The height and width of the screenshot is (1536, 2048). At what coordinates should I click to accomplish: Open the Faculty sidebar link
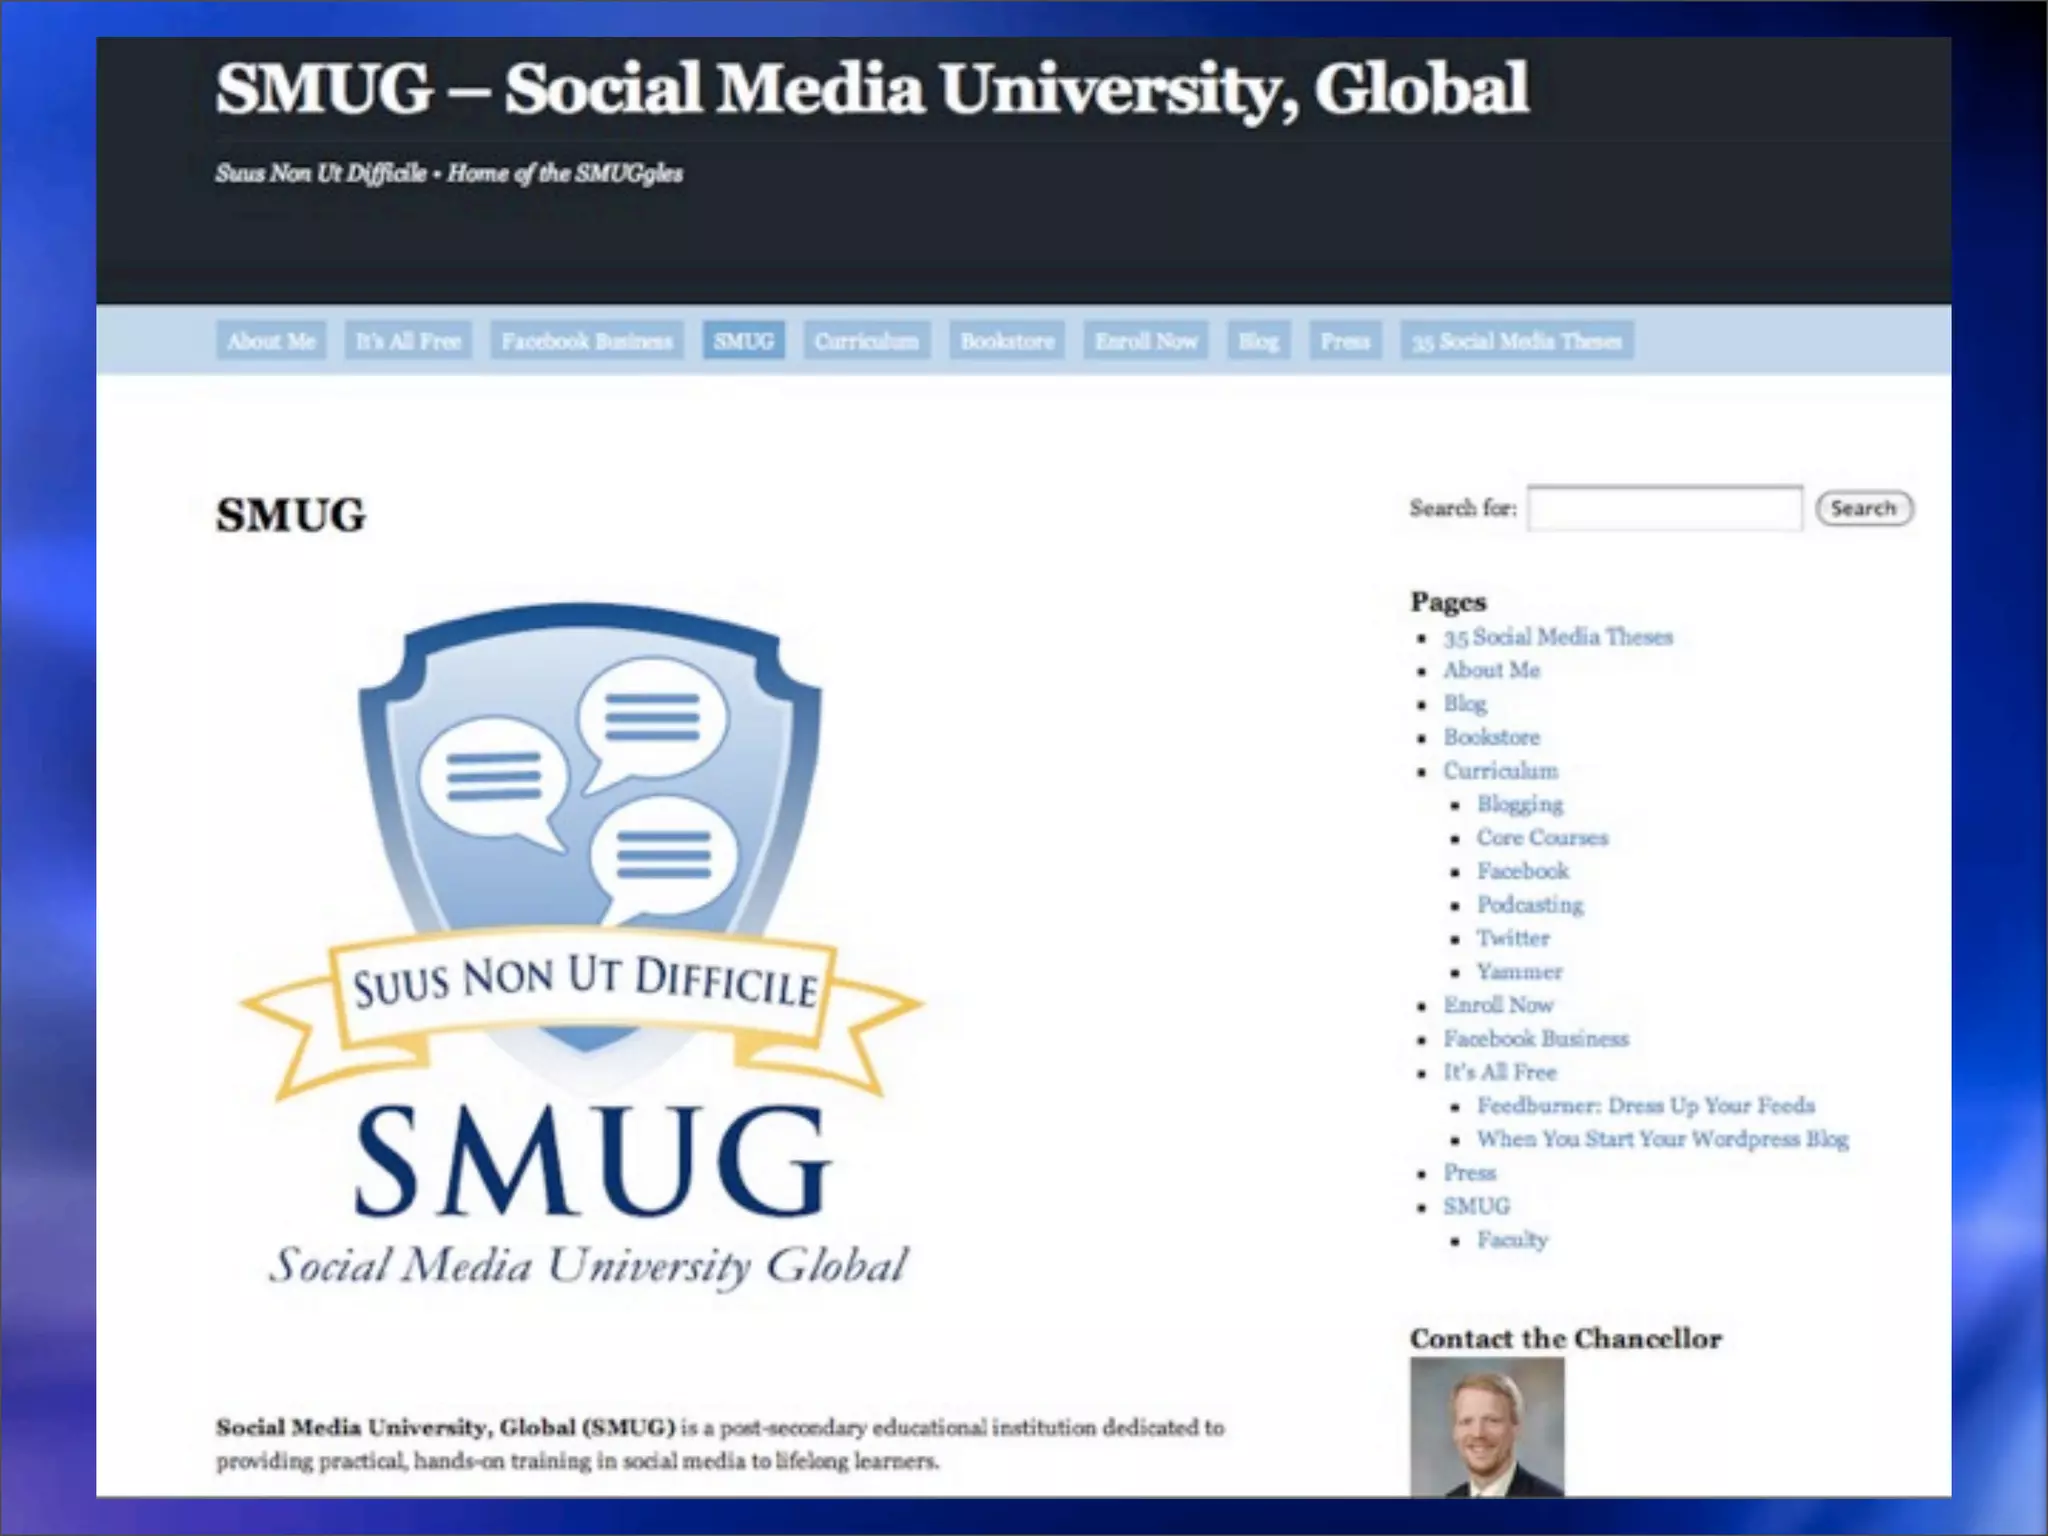(x=1512, y=1239)
